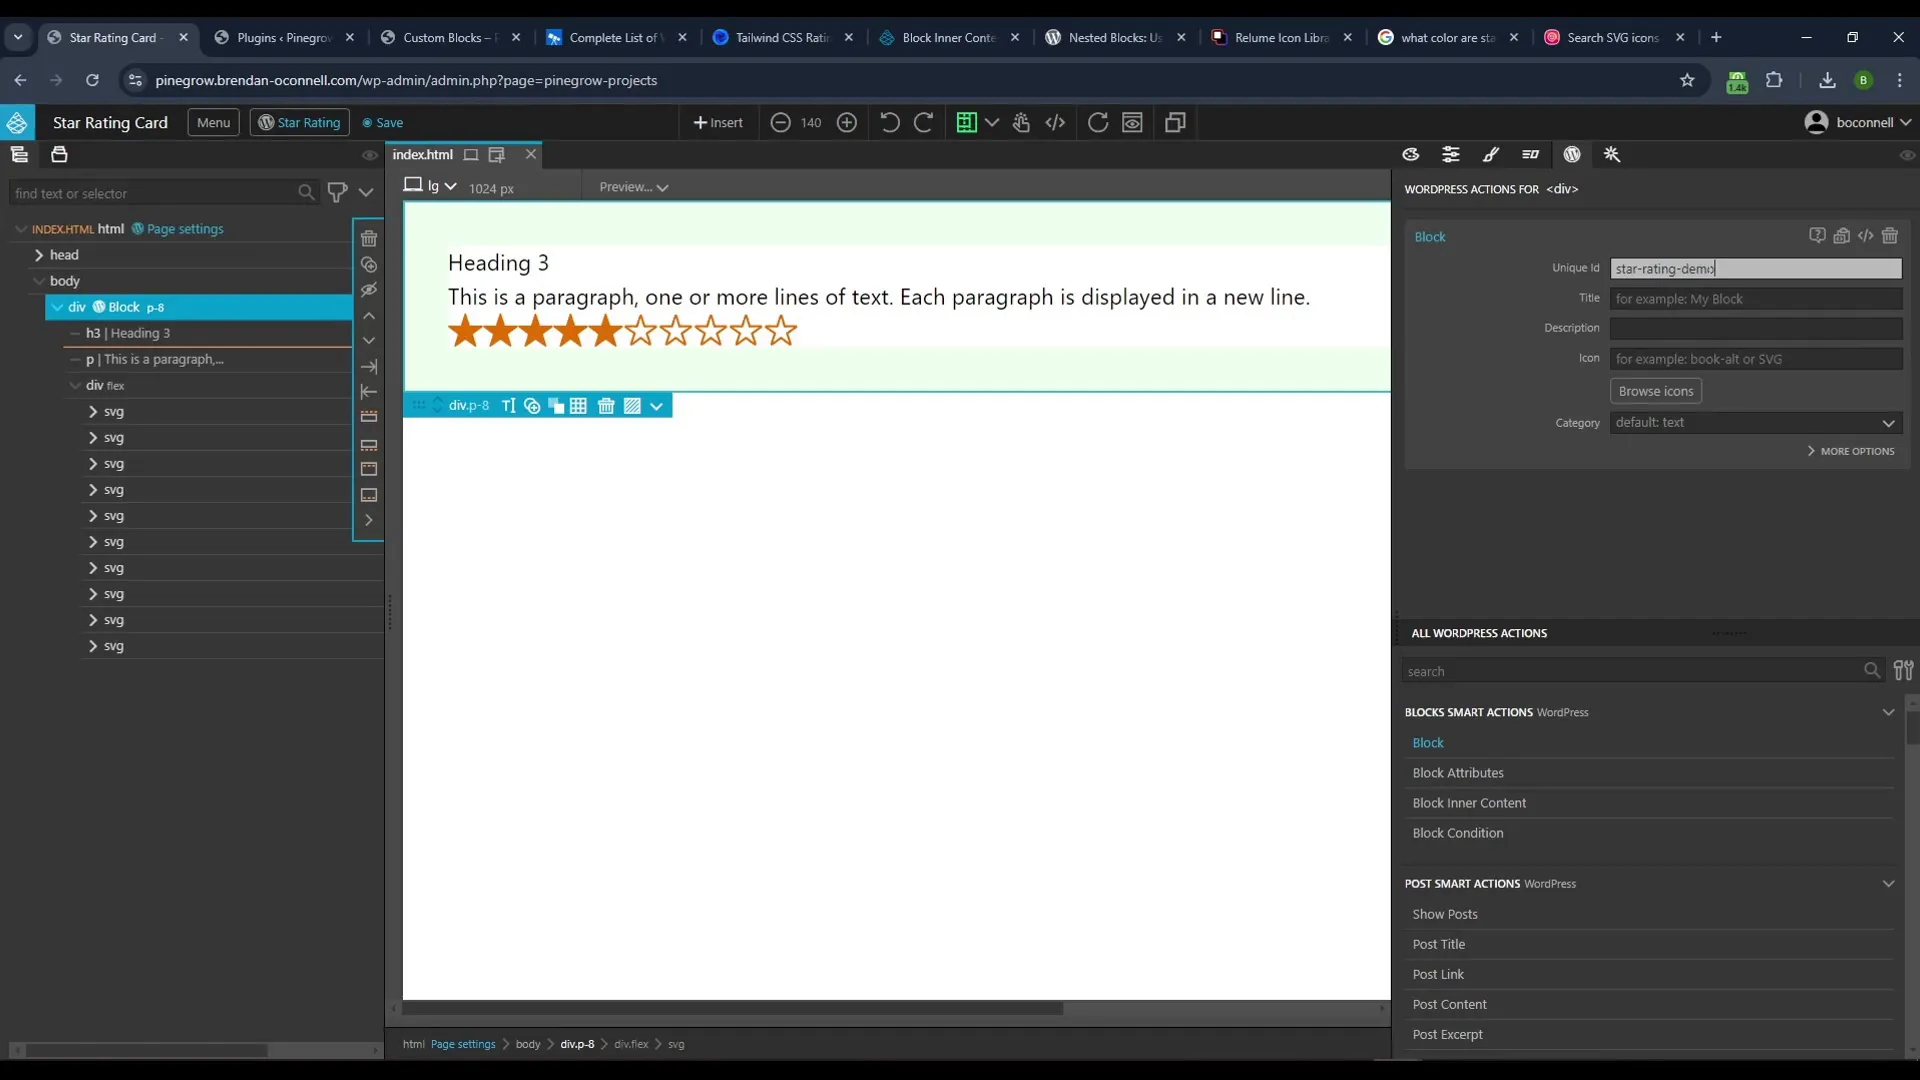This screenshot has width=1920, height=1080.
Task: Click the code view icon in toolbar
Action: pyautogui.click(x=1055, y=121)
